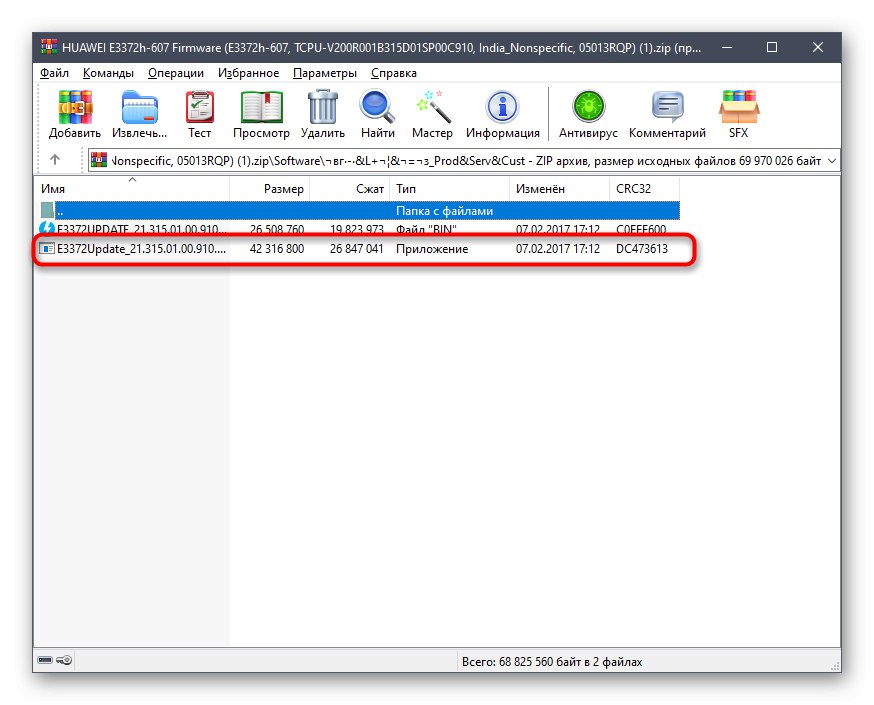
Task: Launch the Мастер wizard wand icon
Action: (x=433, y=106)
